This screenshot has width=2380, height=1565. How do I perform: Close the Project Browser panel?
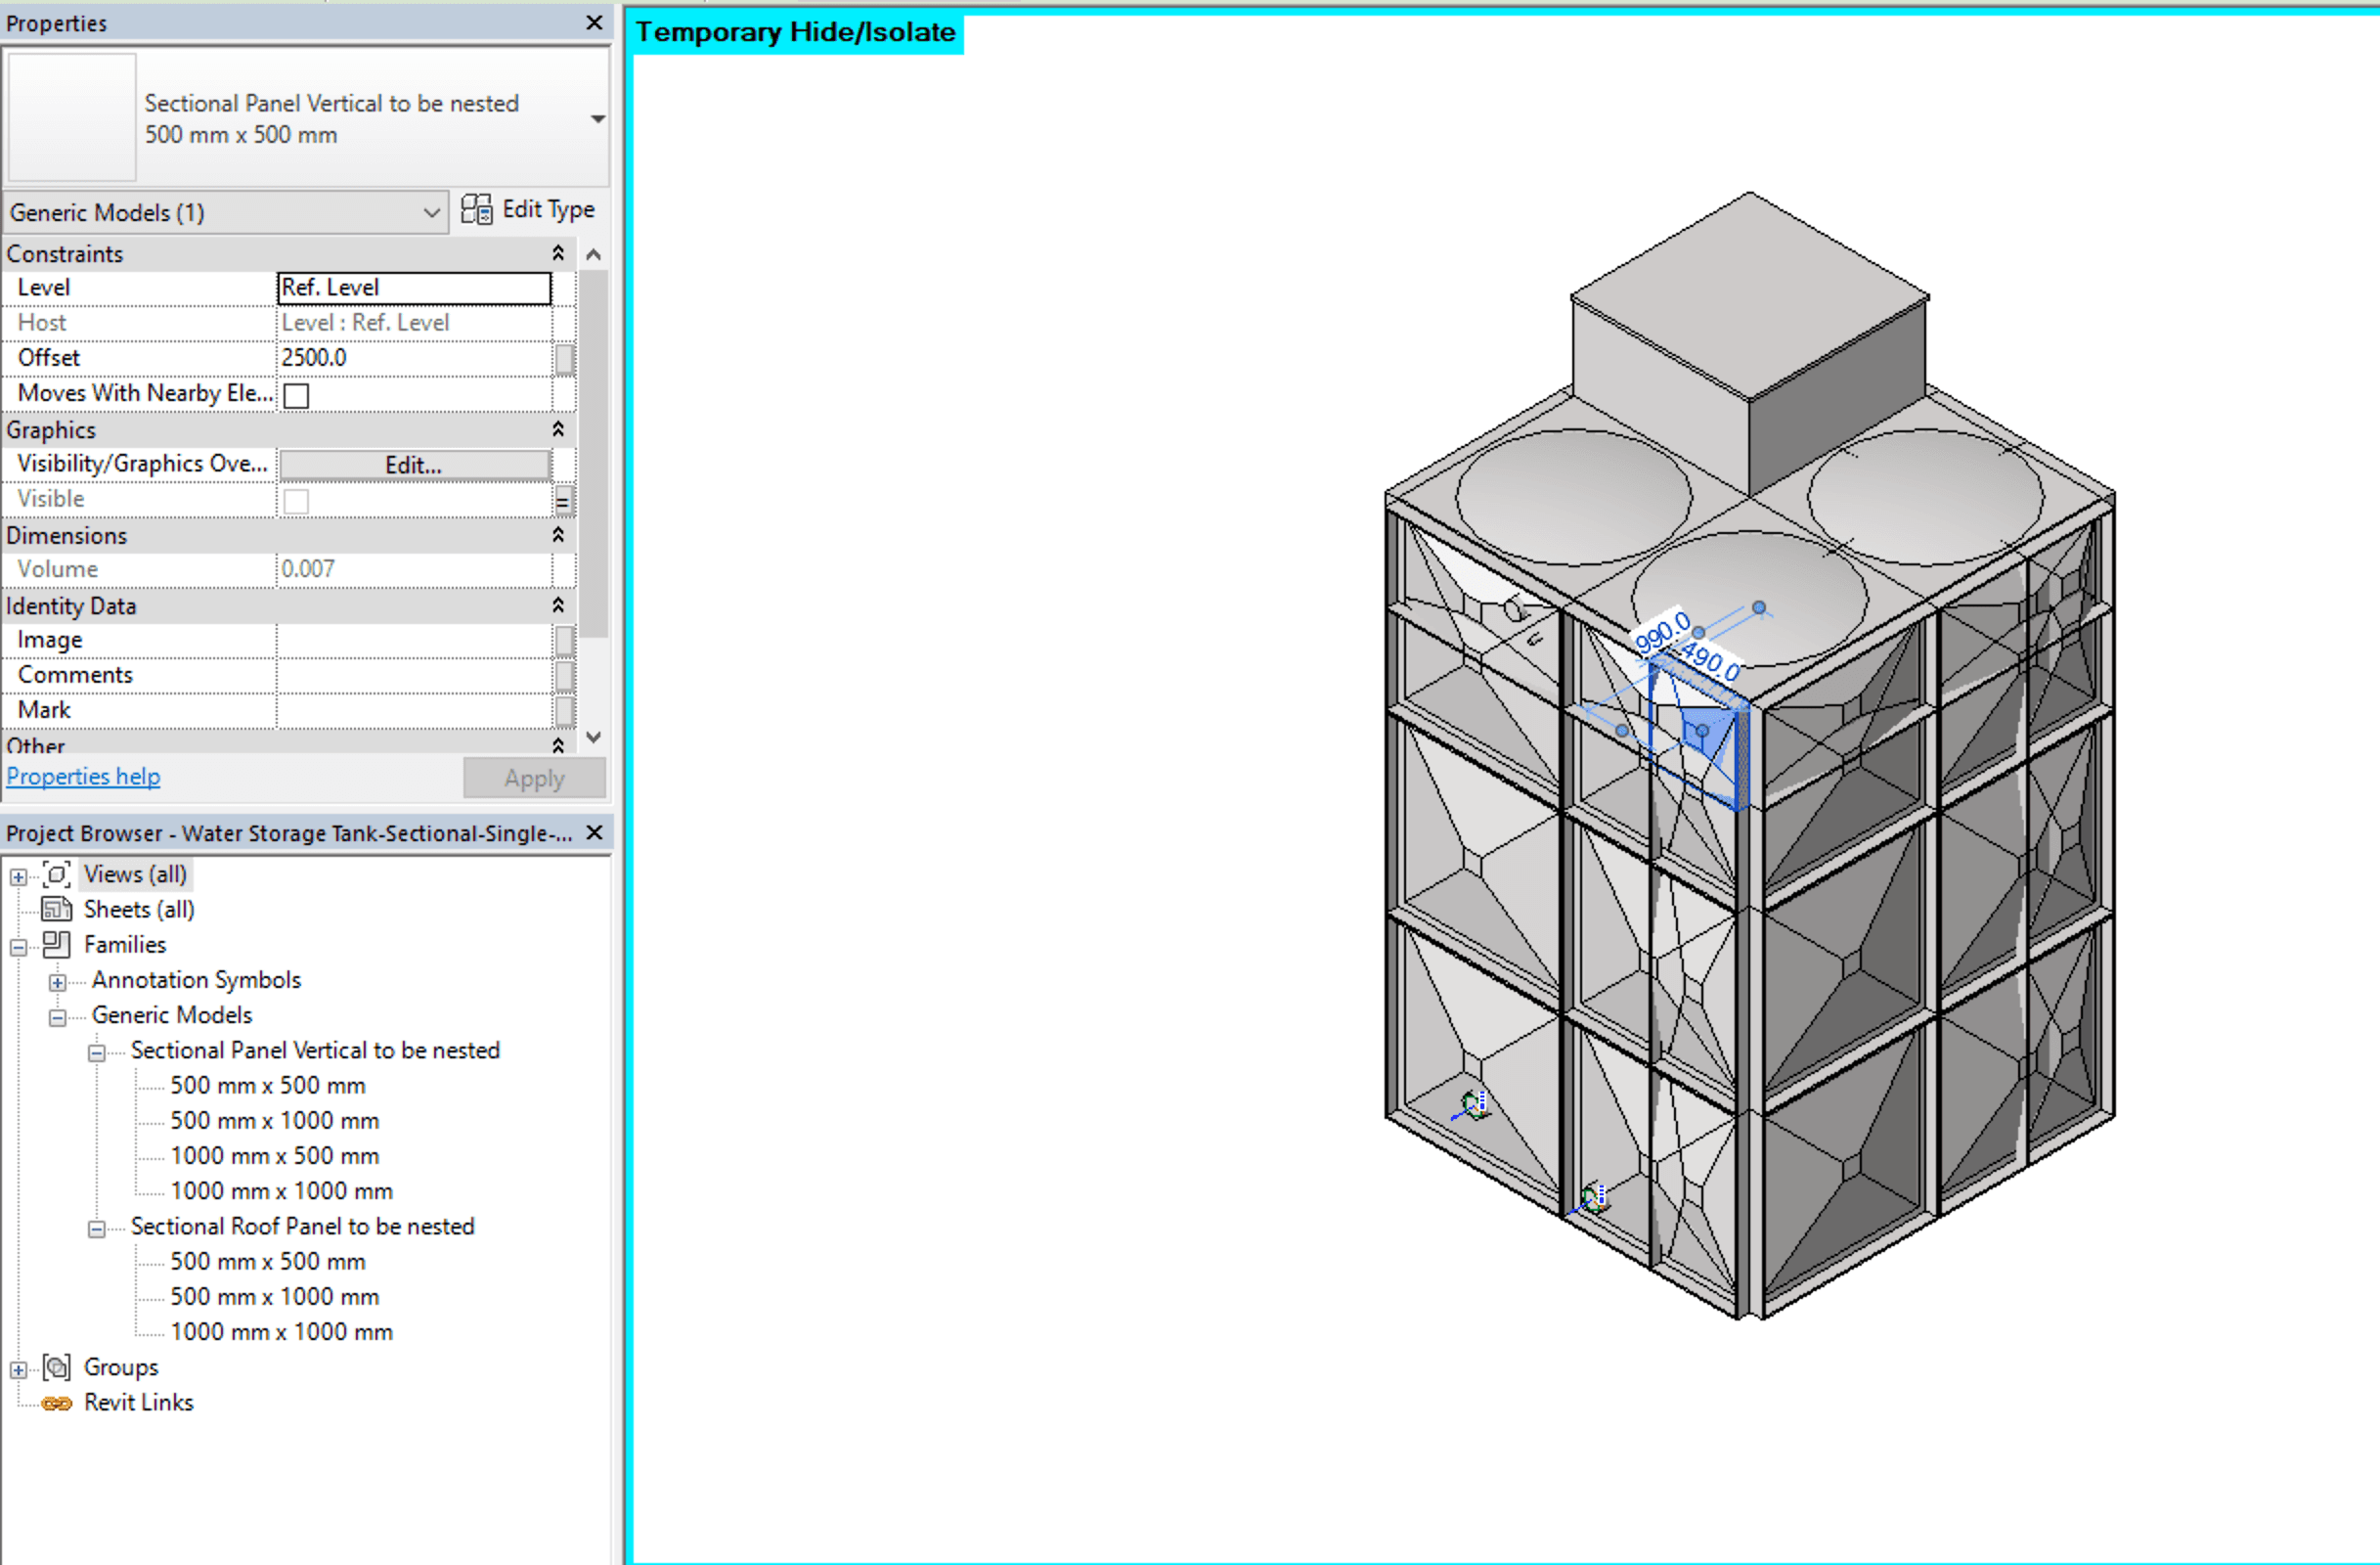point(594,833)
